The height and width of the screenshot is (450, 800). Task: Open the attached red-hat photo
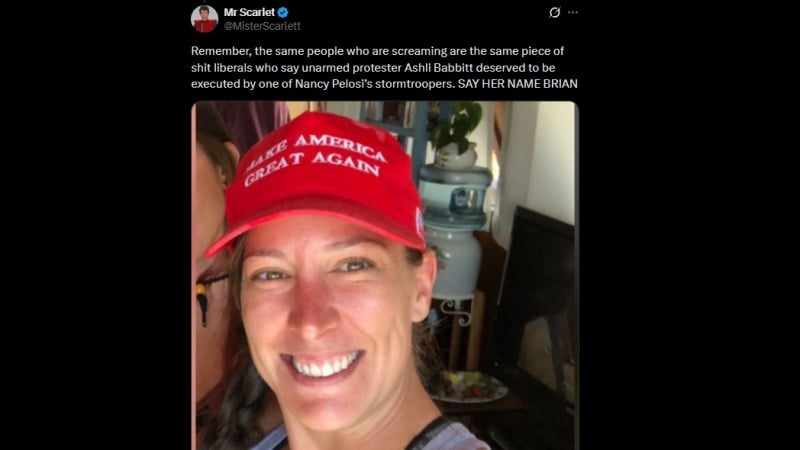click(385, 276)
